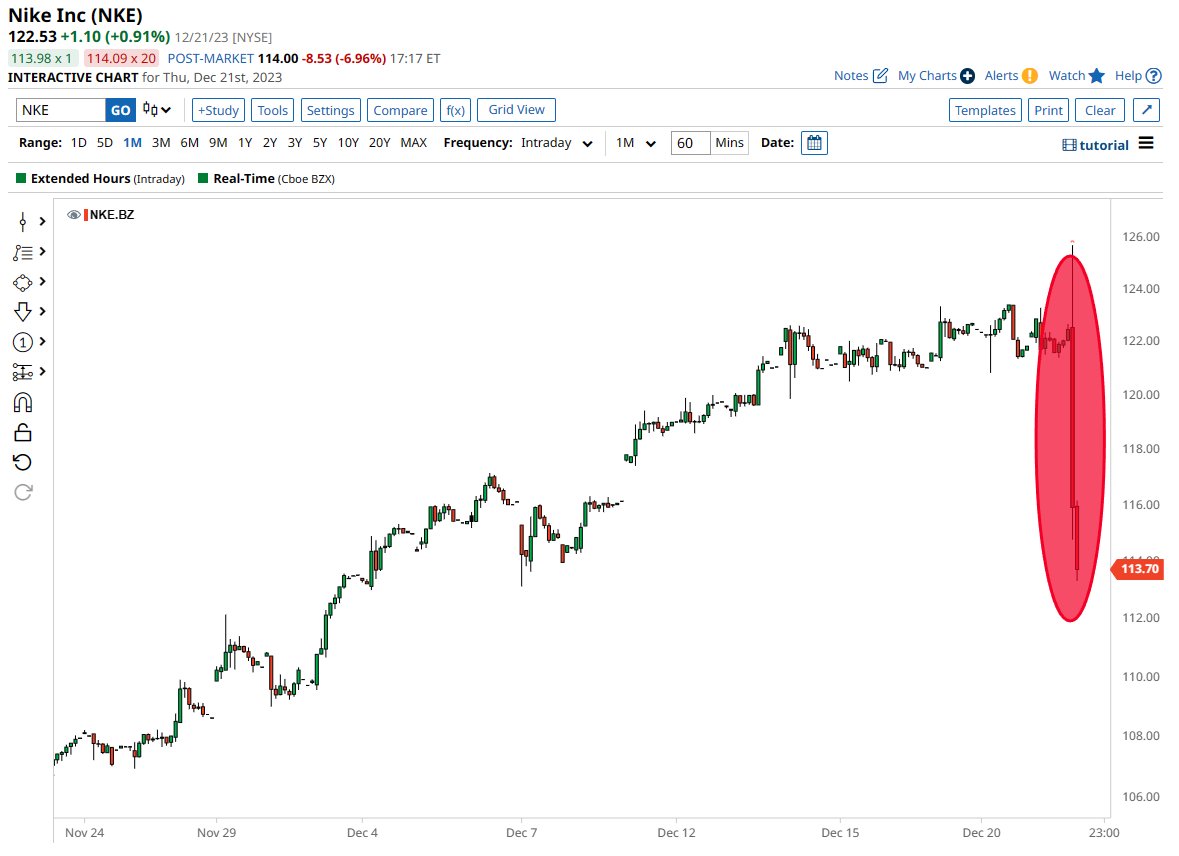The image size is (1179, 856).
Task: Click the My Charts plus icon
Action: coord(968,76)
